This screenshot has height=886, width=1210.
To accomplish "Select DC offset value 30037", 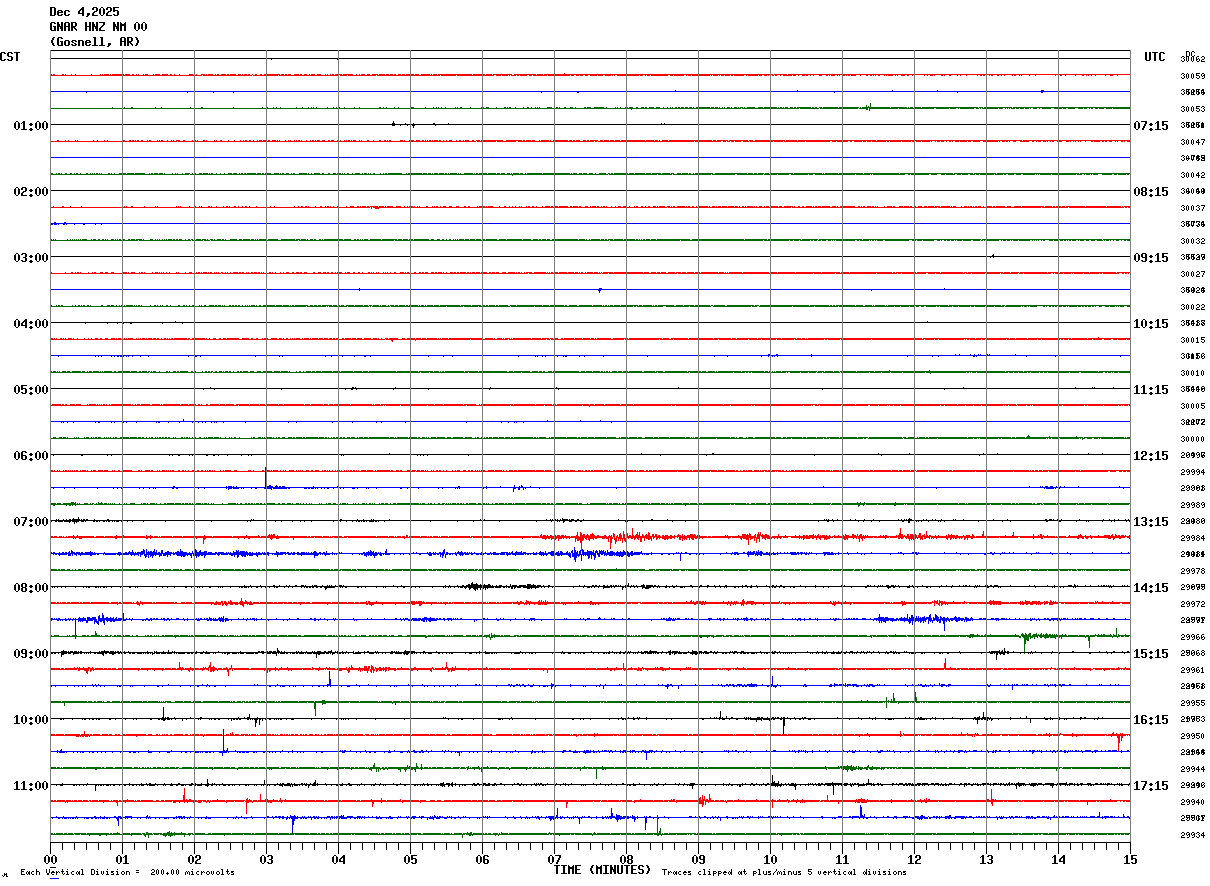I will point(1192,208).
